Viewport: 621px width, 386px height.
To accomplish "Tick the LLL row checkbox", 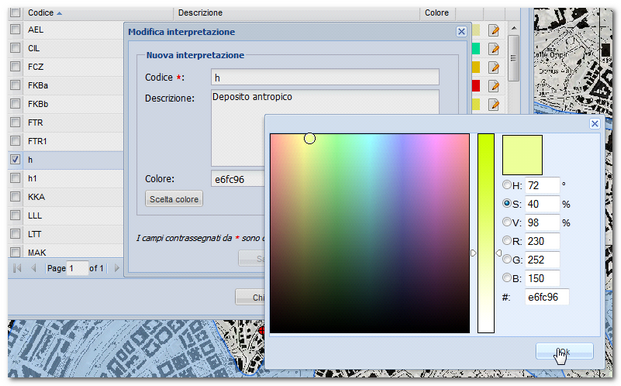I will [x=15, y=215].
